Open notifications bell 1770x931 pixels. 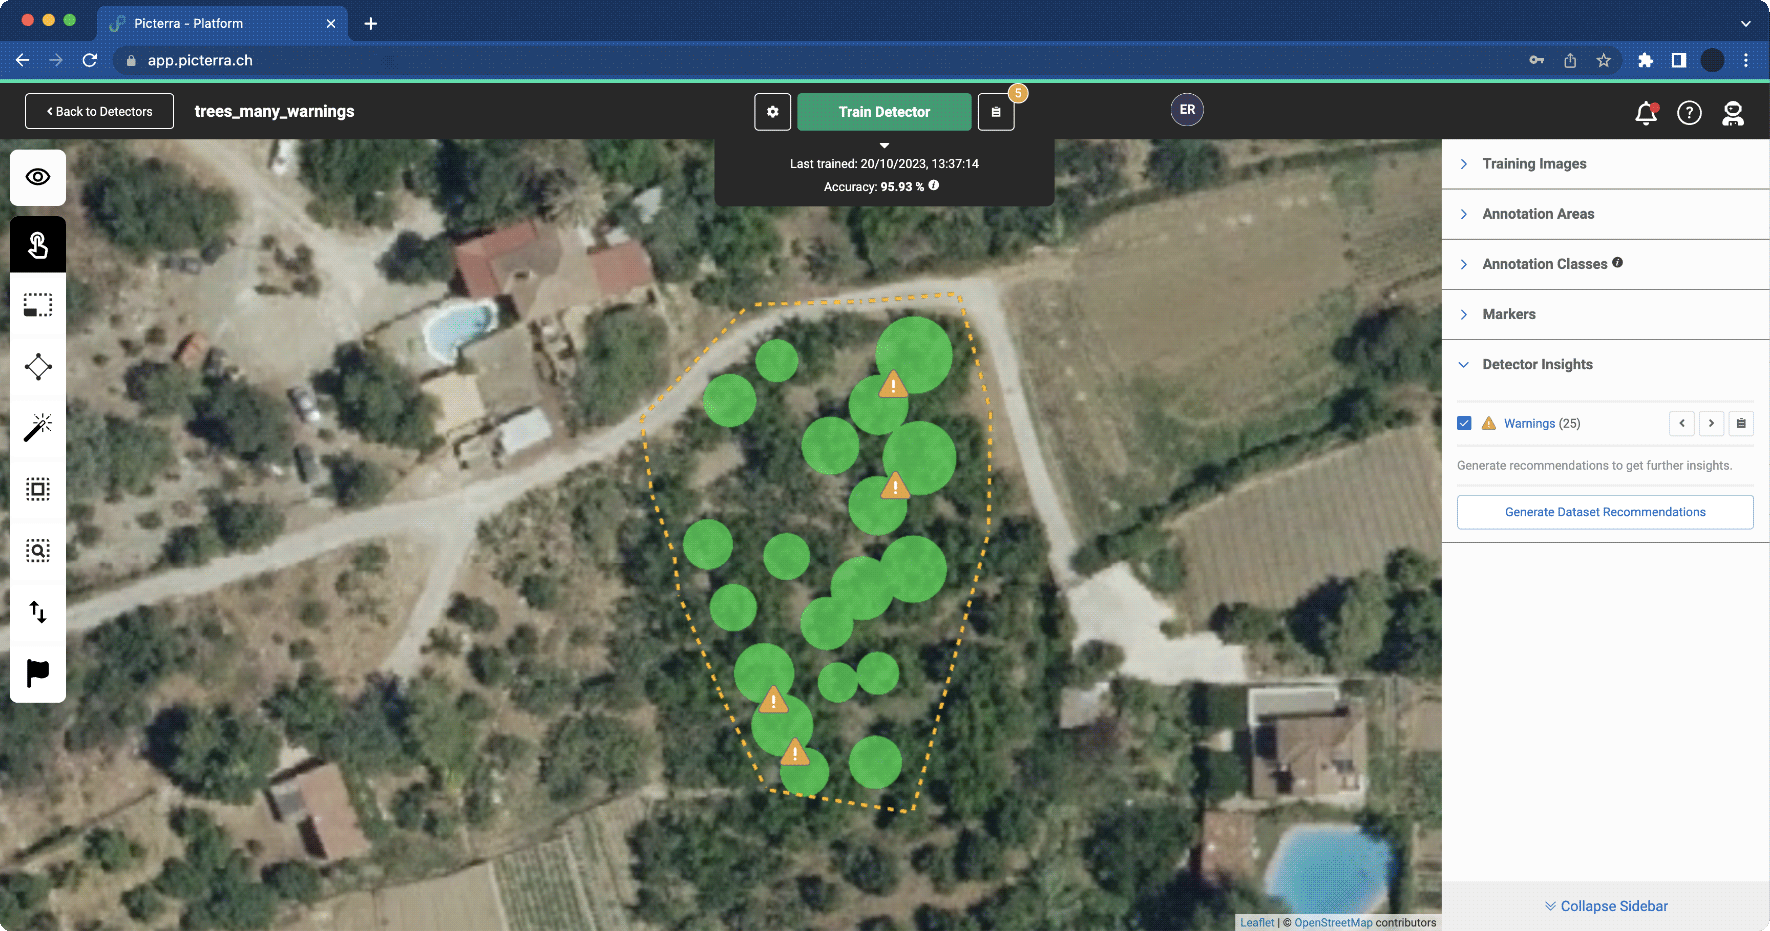(x=1646, y=113)
